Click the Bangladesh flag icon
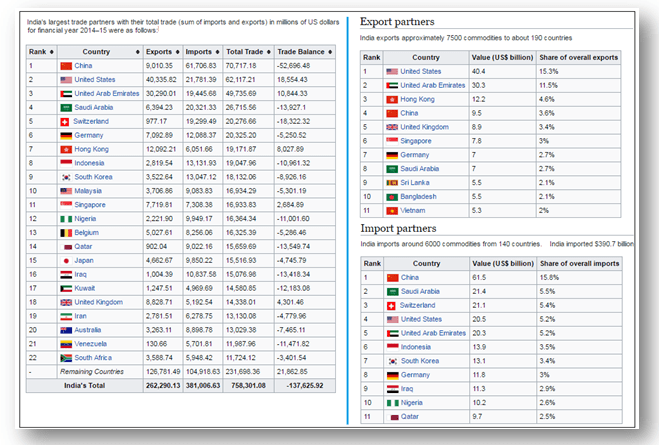The width and height of the screenshot is (659, 445). pyautogui.click(x=390, y=197)
